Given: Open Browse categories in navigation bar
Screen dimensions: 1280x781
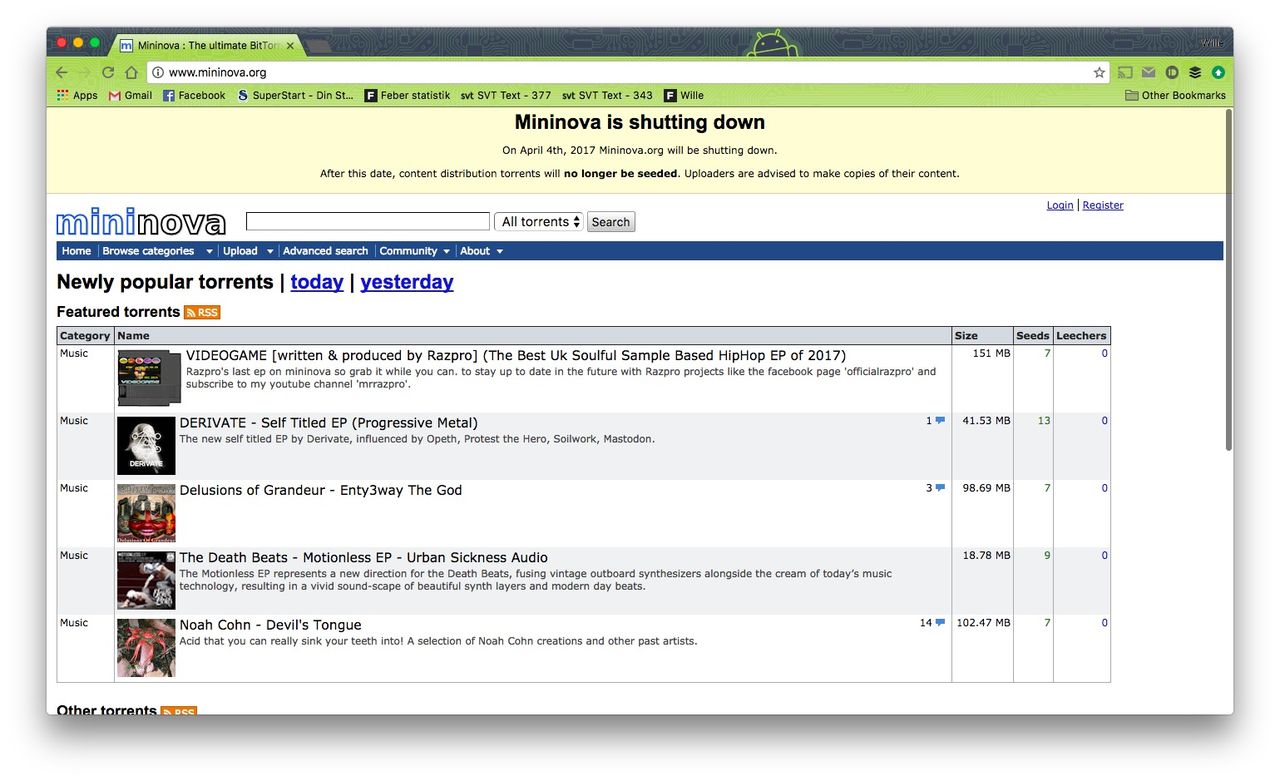Looking at the screenshot, I should pyautogui.click(x=148, y=251).
